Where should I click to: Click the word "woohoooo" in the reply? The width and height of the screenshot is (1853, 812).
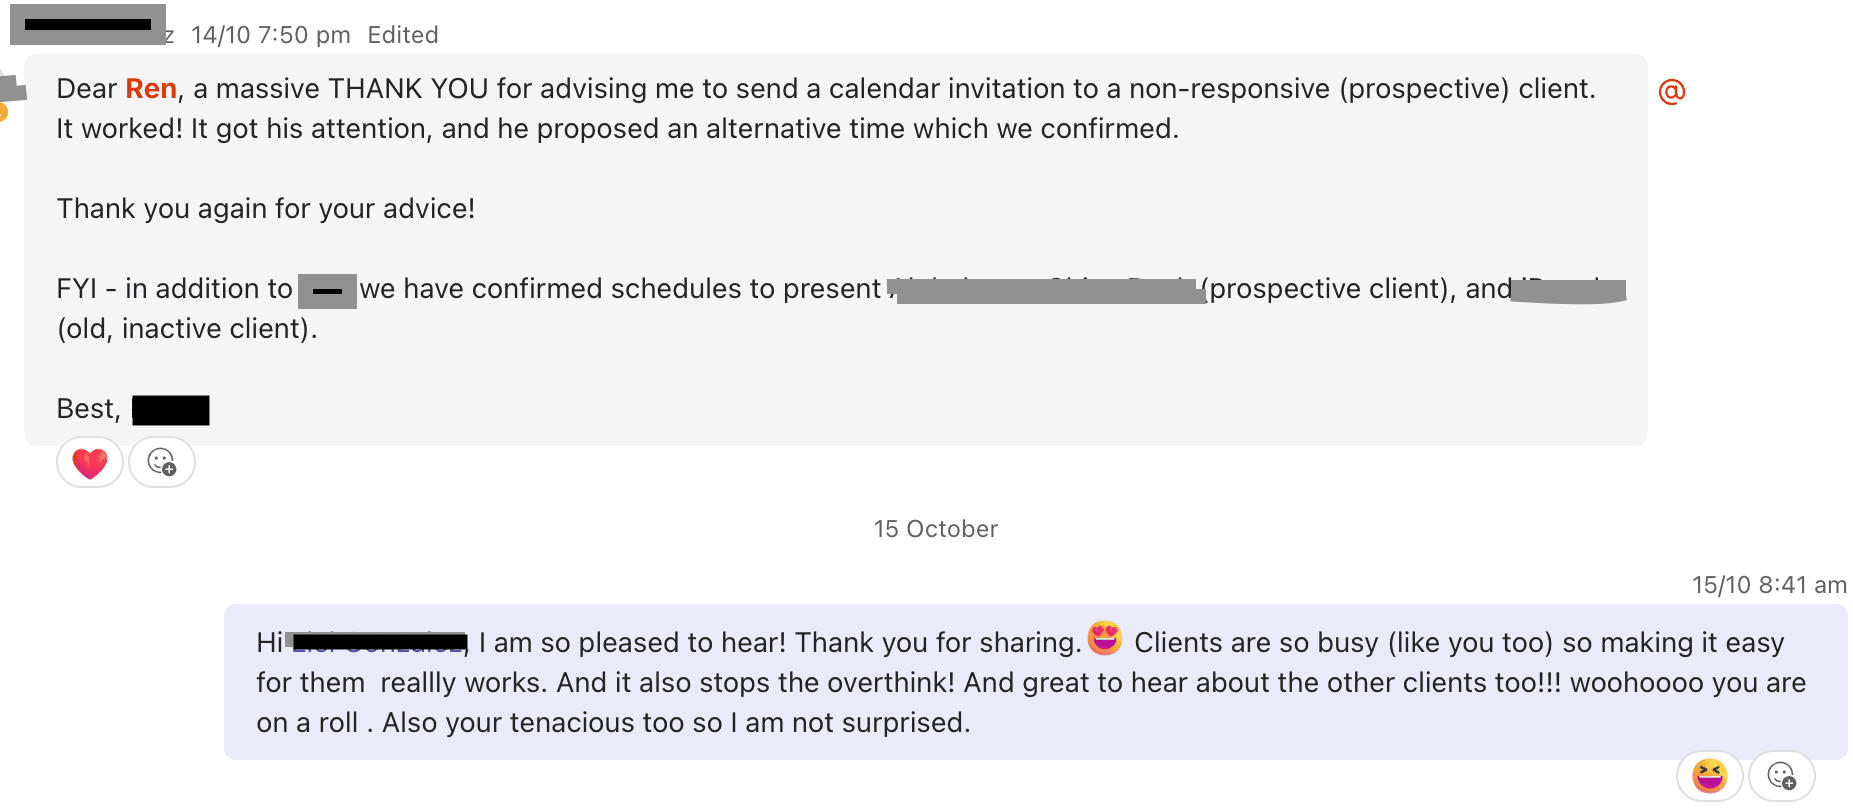click(x=1636, y=683)
